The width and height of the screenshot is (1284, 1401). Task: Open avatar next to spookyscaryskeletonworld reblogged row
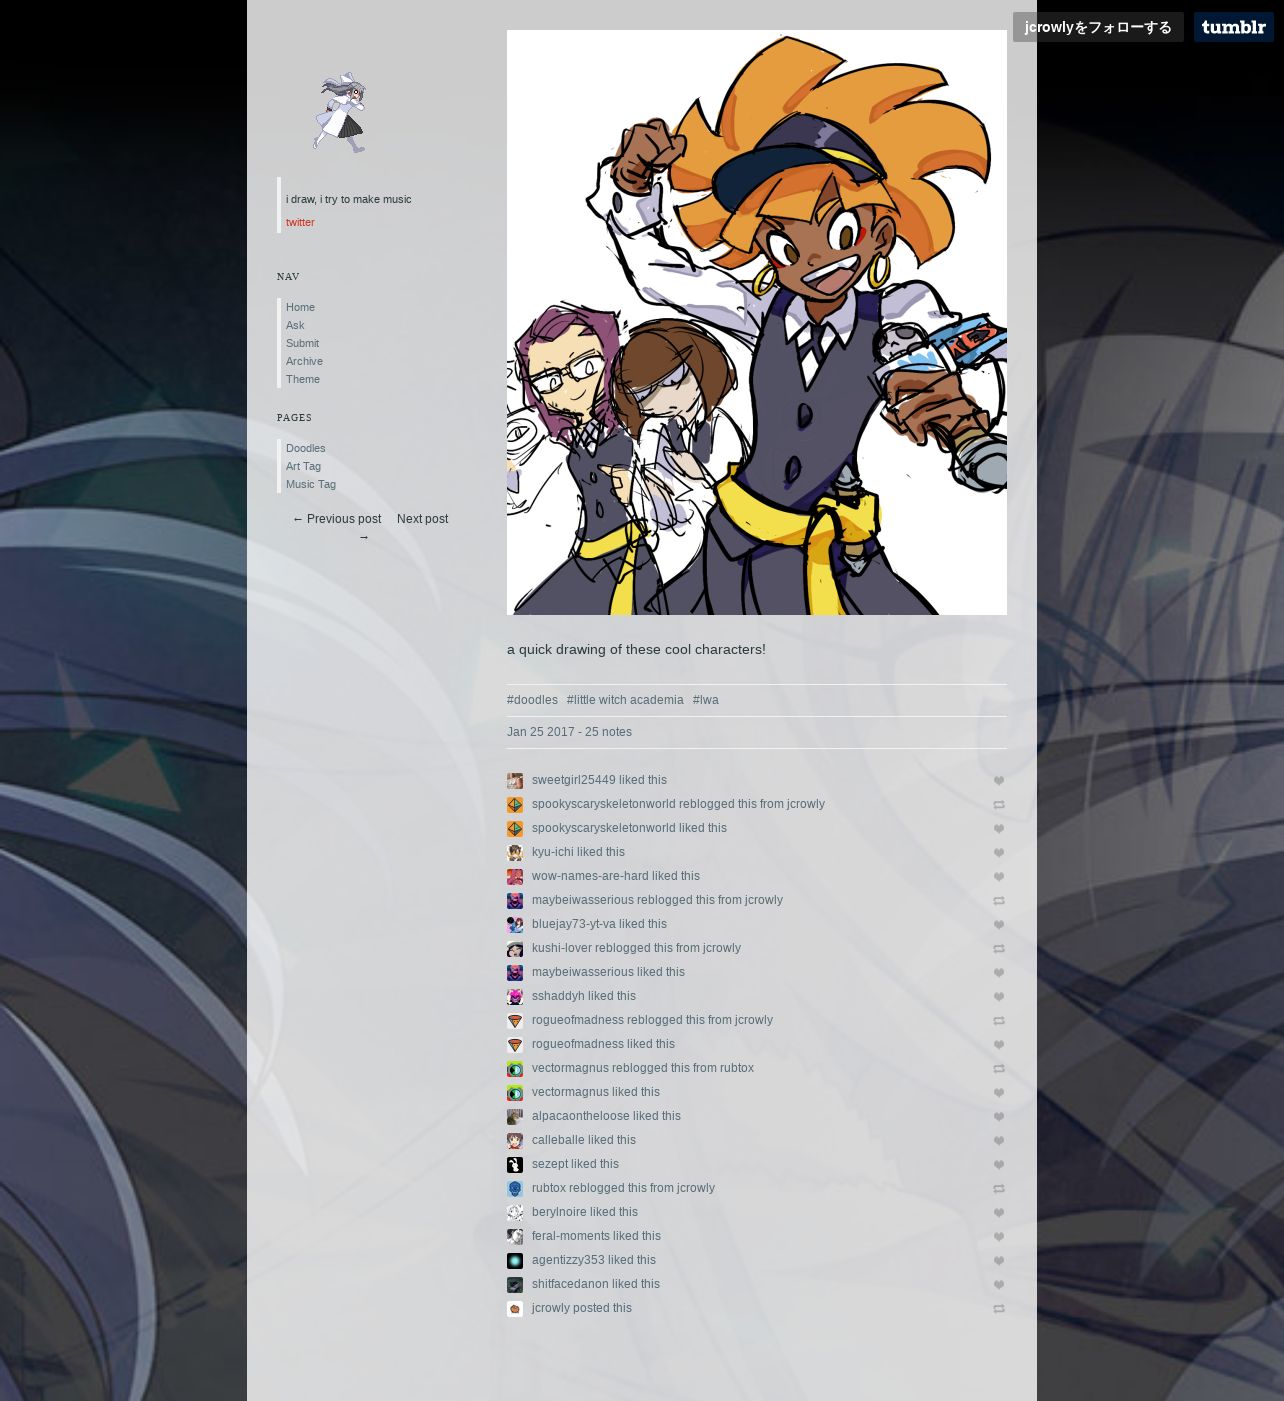point(515,805)
